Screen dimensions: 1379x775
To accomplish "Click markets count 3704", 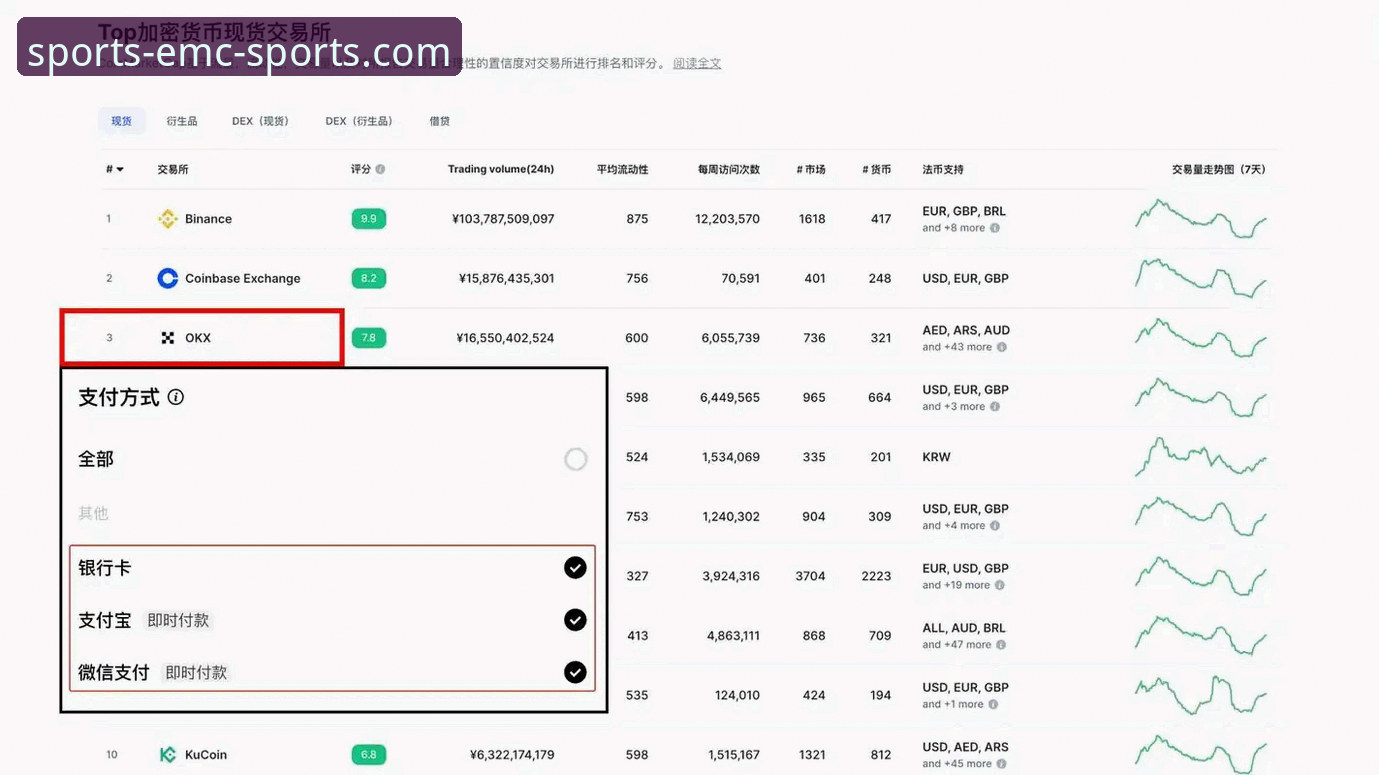I will pos(811,576).
